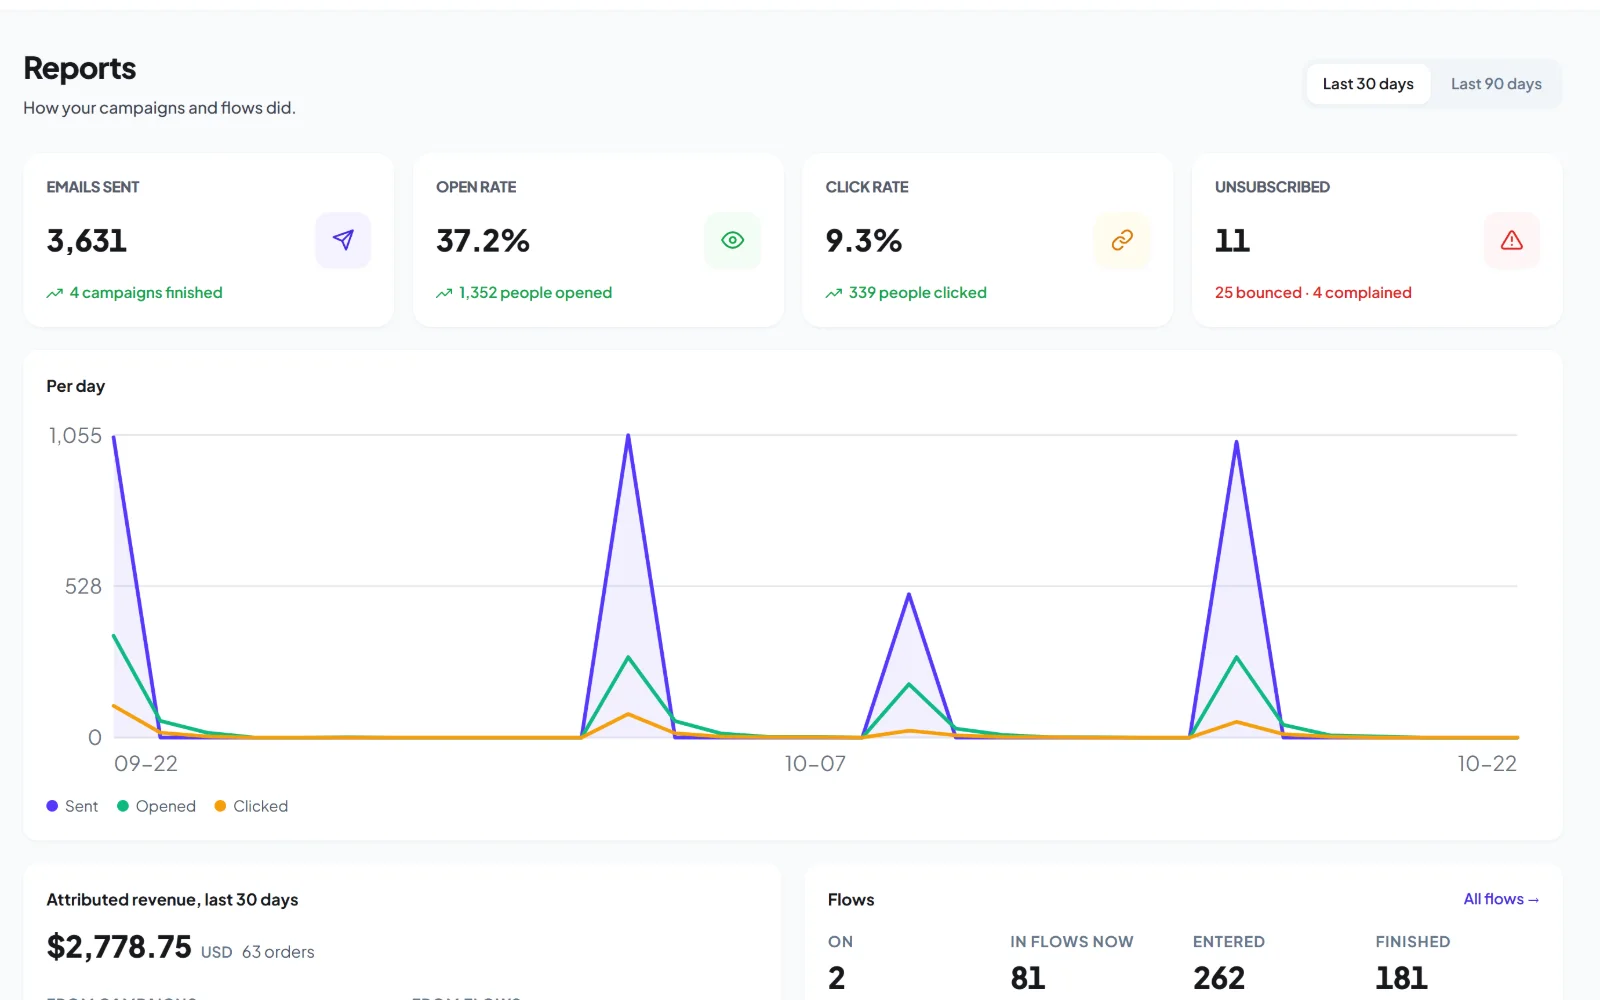1600x1000 pixels.
Task: Click the 37.2% open rate value
Action: (483, 241)
